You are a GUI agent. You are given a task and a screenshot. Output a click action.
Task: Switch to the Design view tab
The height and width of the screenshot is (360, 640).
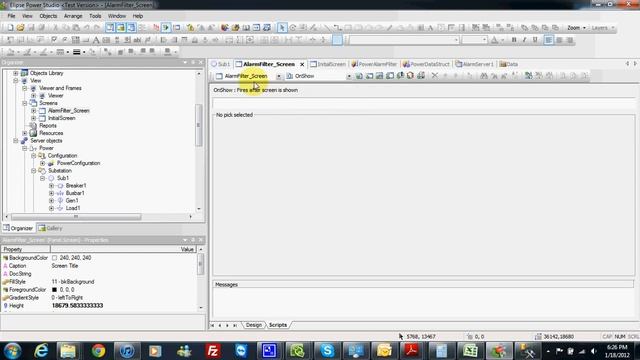[x=253, y=325]
